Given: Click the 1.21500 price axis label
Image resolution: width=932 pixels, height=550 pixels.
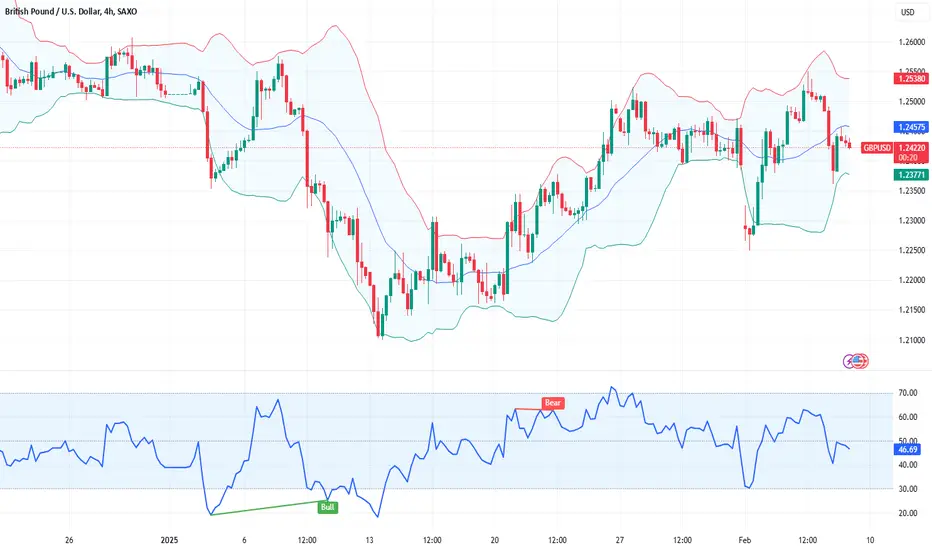Looking at the screenshot, I should (x=912, y=310).
